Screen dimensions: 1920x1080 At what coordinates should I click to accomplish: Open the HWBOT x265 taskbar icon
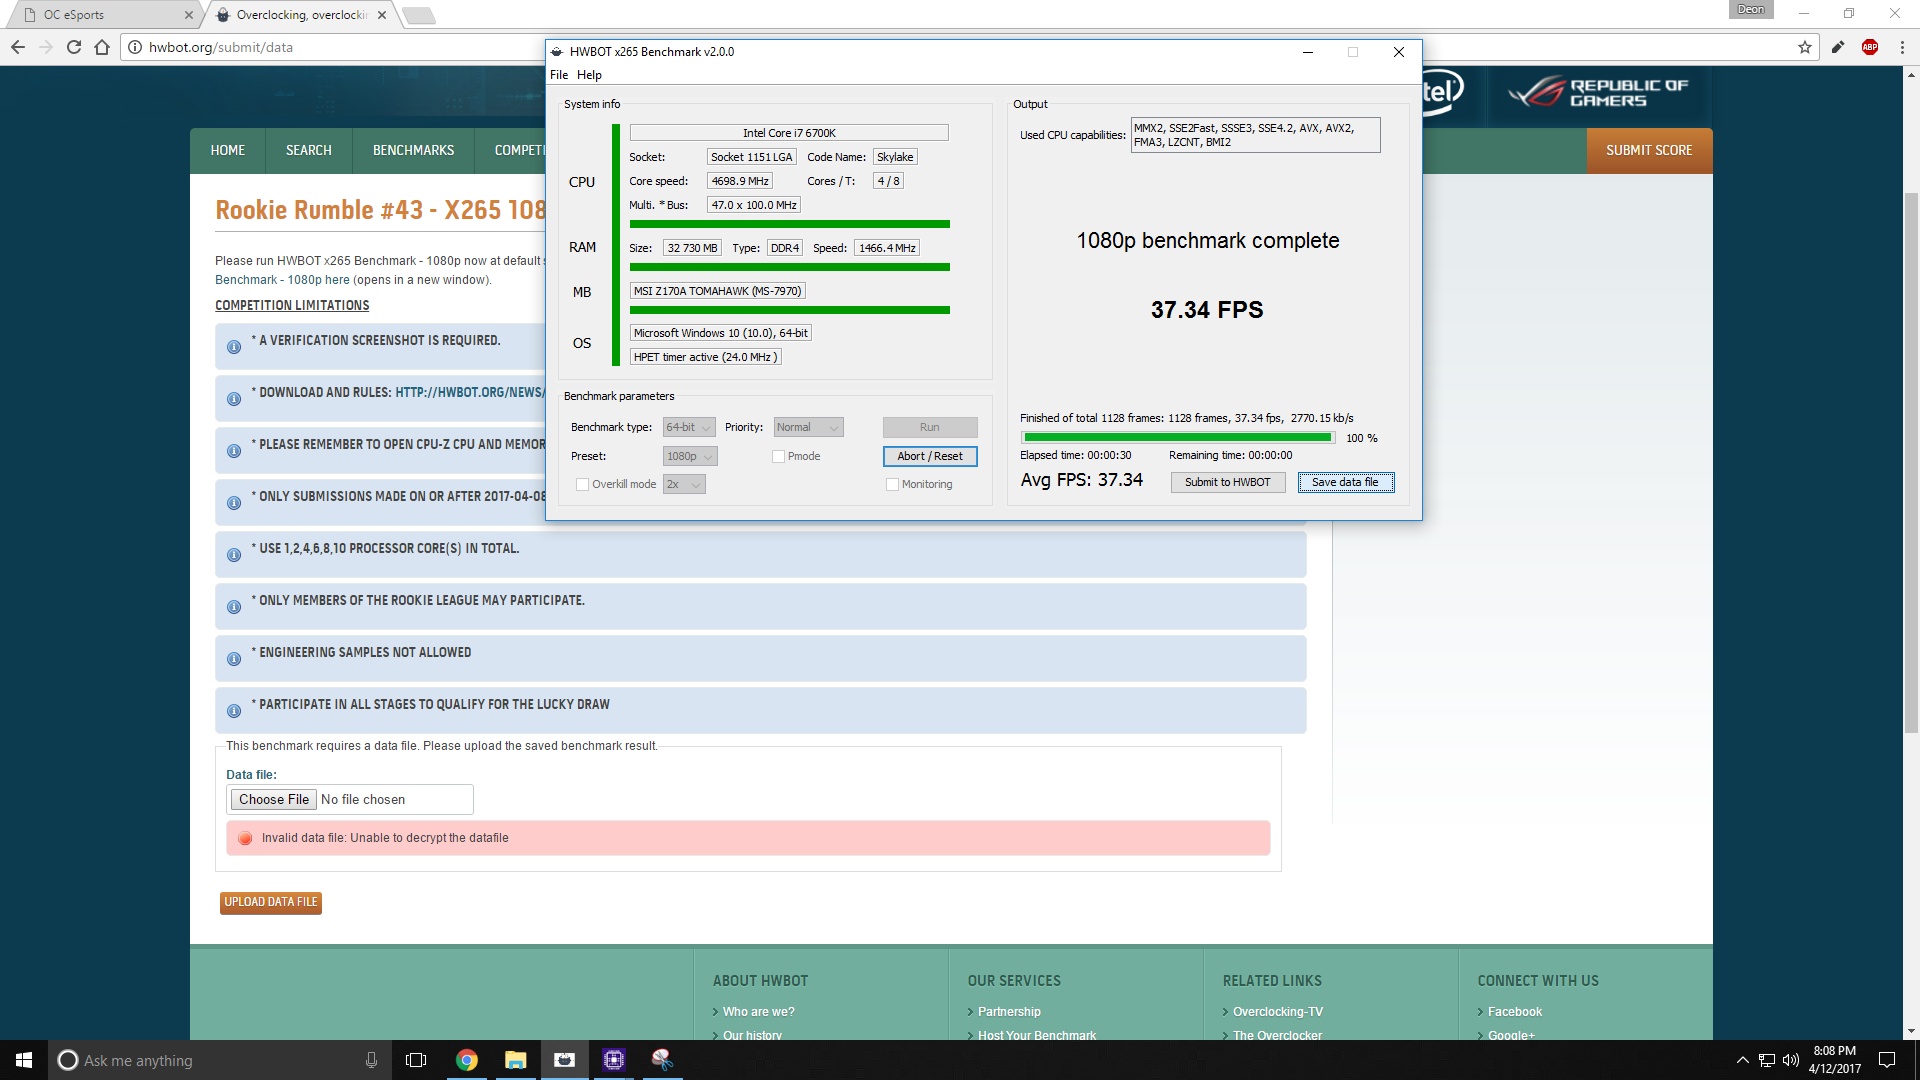click(564, 1060)
